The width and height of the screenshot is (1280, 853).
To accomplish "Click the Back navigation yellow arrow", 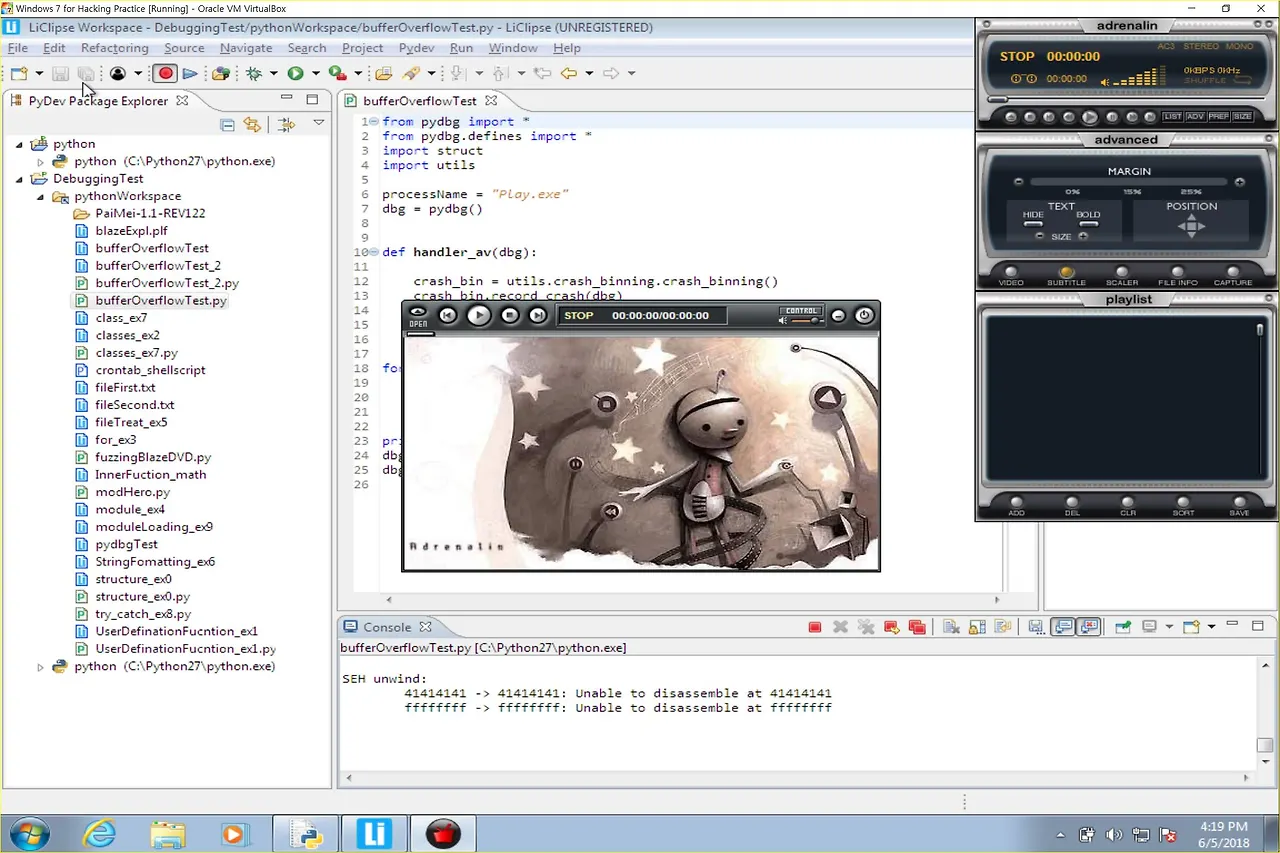I will (x=569, y=73).
